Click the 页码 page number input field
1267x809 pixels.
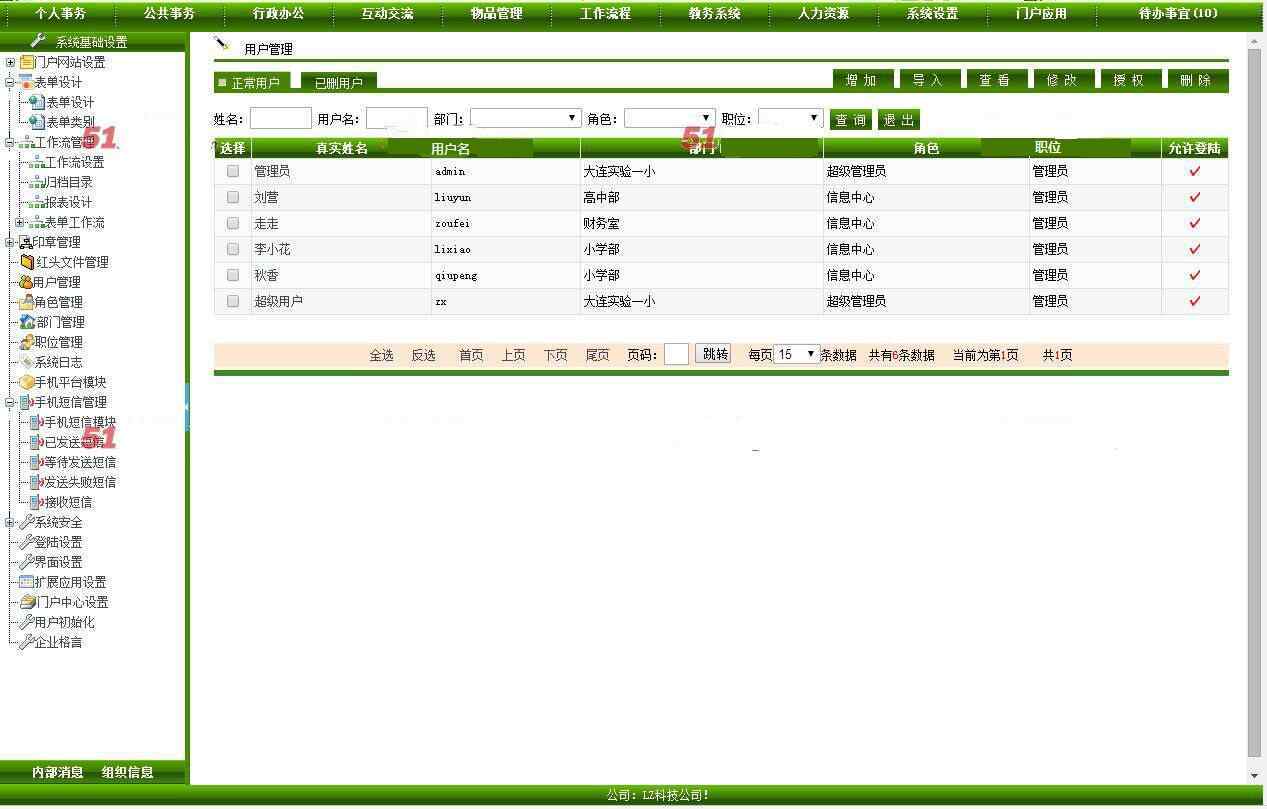(x=676, y=354)
